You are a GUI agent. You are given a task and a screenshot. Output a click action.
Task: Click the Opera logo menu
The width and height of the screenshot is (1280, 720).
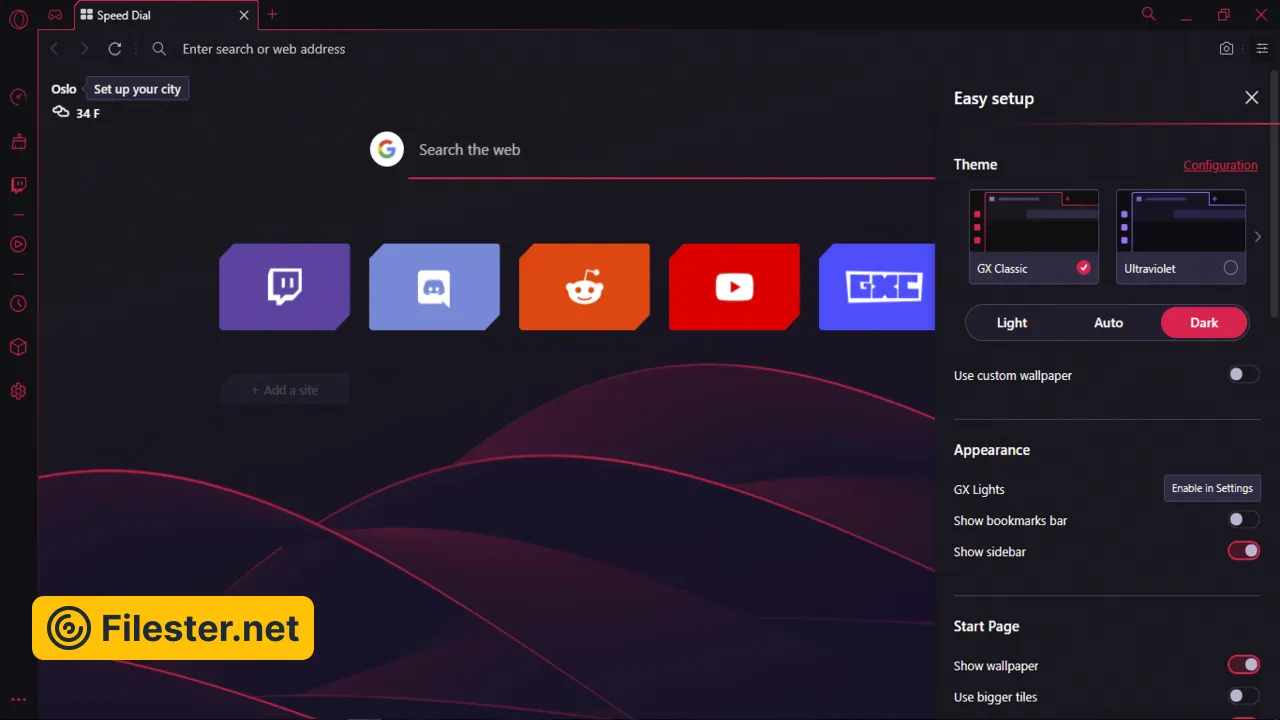click(x=18, y=19)
